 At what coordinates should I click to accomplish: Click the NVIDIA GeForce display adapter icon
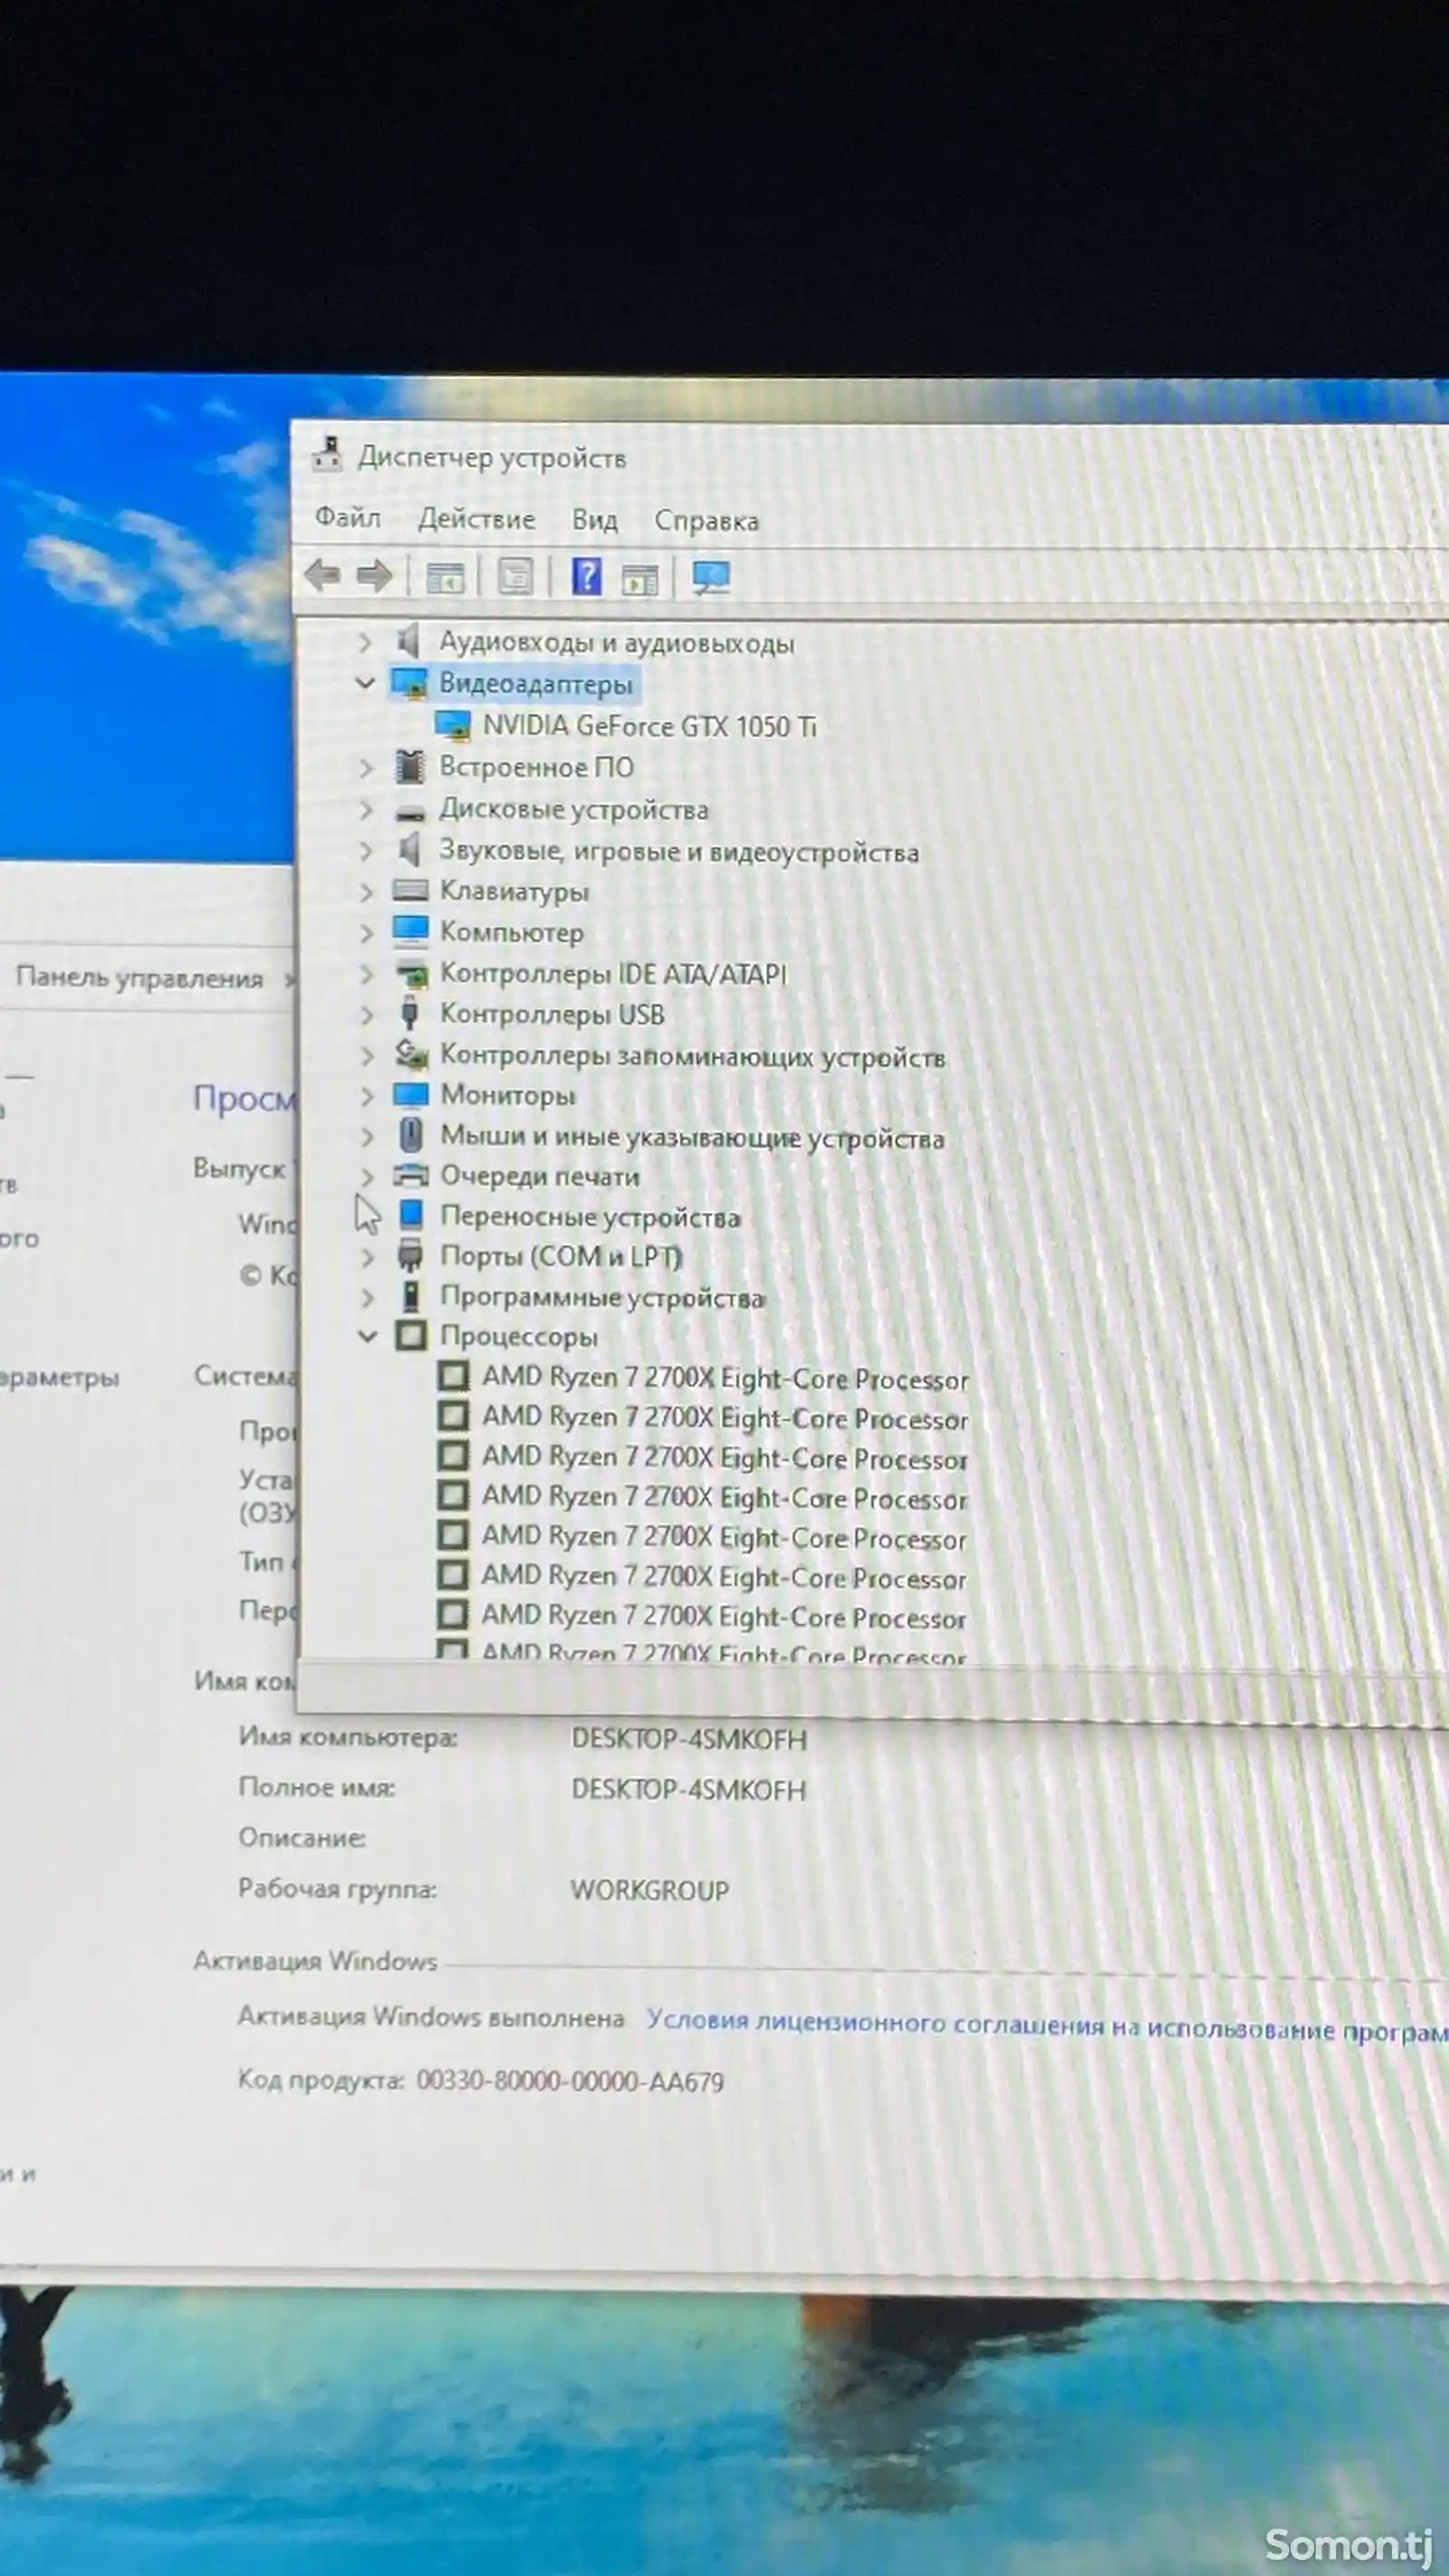pyautogui.click(x=452, y=725)
